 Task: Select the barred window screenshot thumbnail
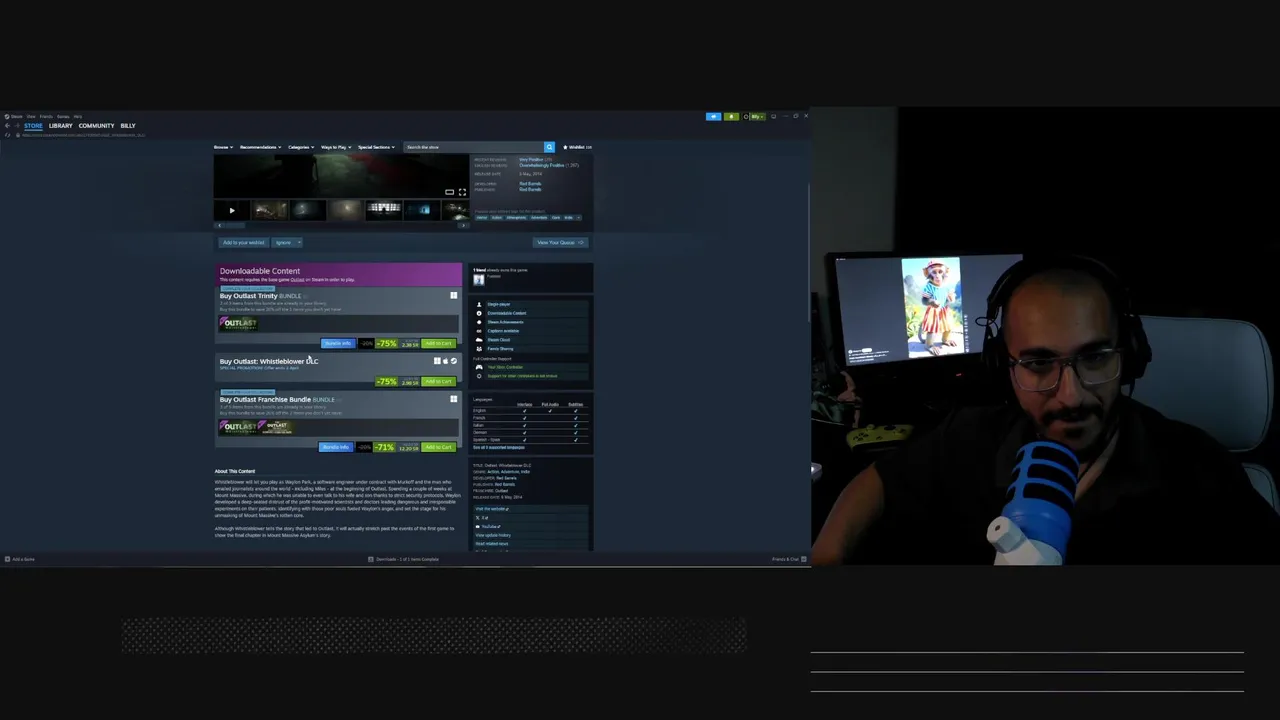383,210
